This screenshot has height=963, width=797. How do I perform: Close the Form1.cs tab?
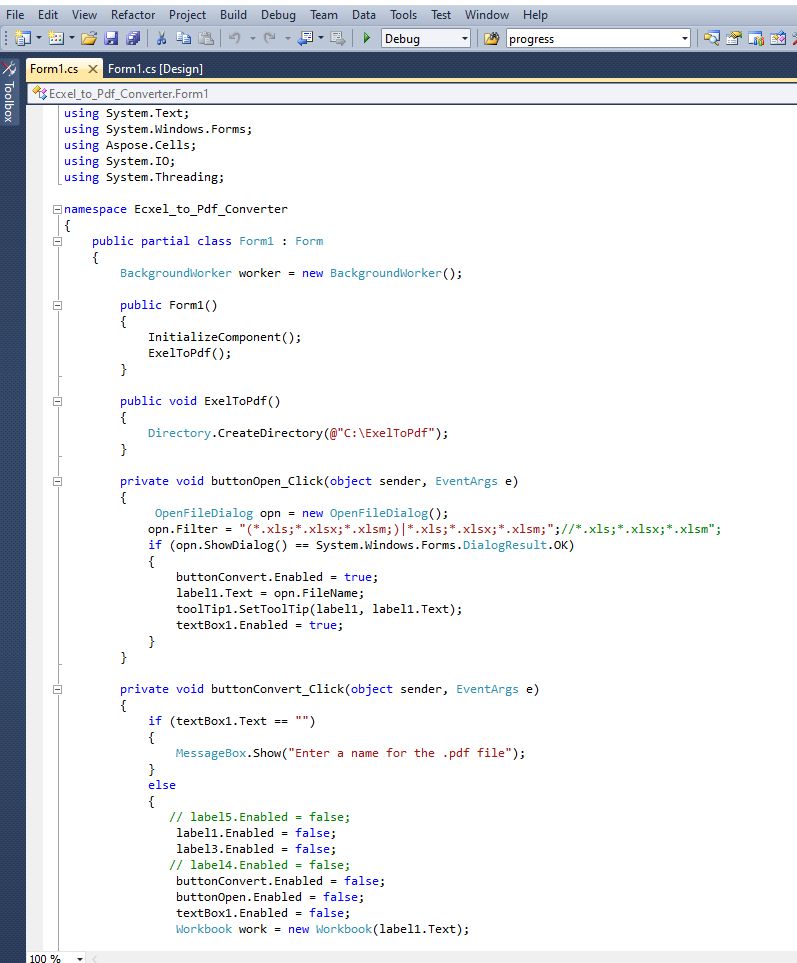93,69
